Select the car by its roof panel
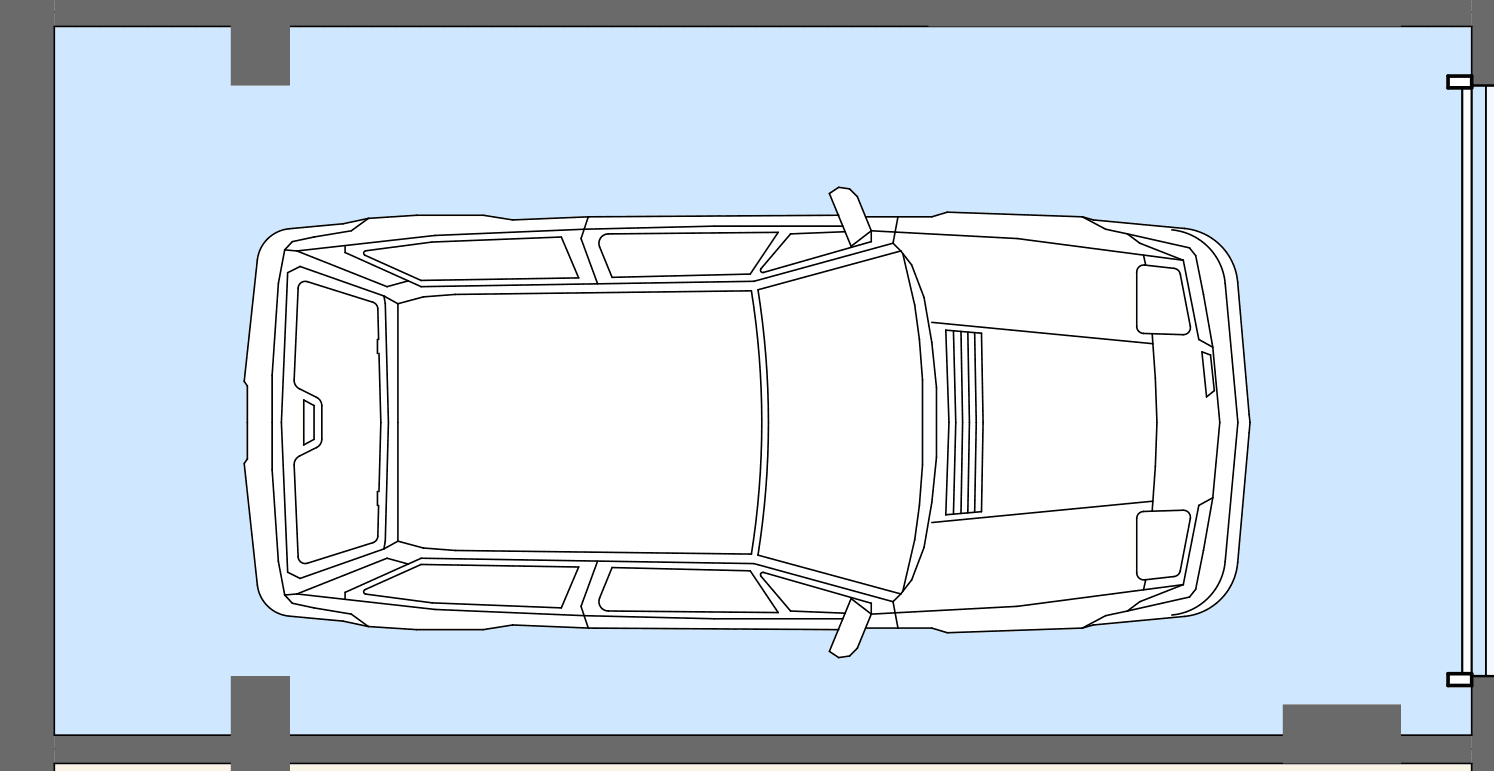This screenshot has height=771, width=1494. click(580, 423)
